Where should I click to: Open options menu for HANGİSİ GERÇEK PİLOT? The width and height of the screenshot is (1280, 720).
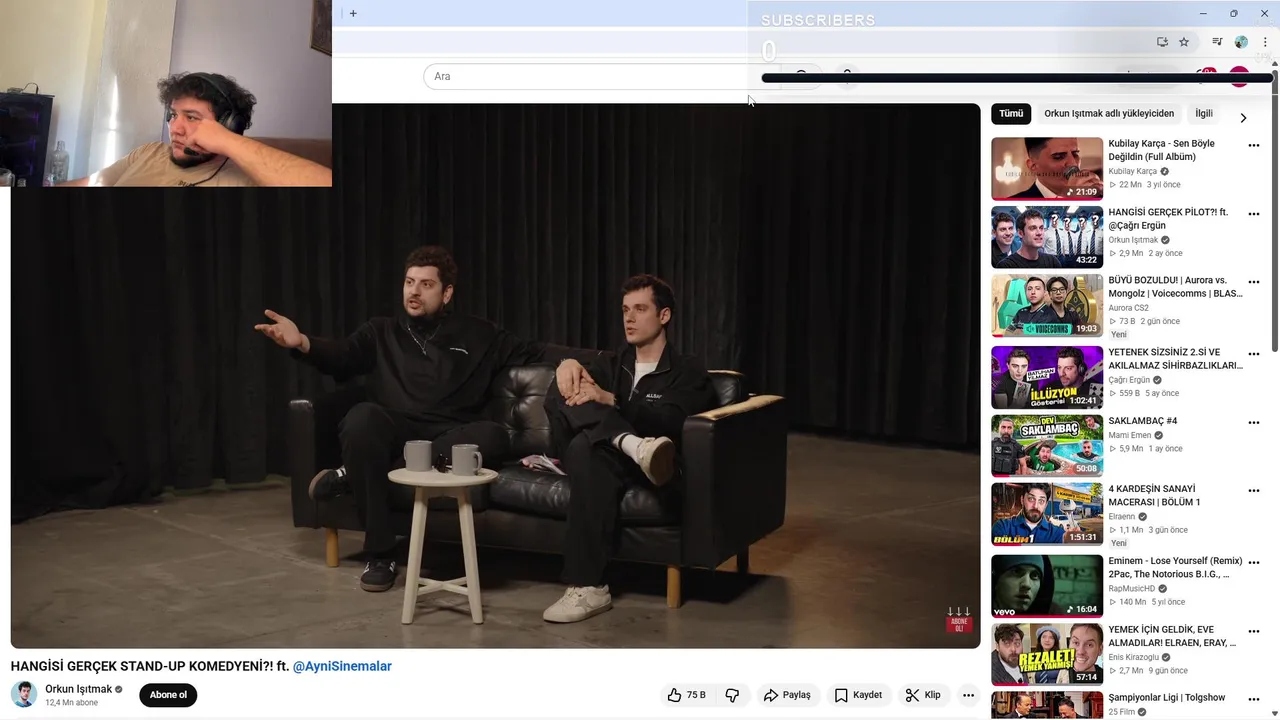[x=1254, y=215]
